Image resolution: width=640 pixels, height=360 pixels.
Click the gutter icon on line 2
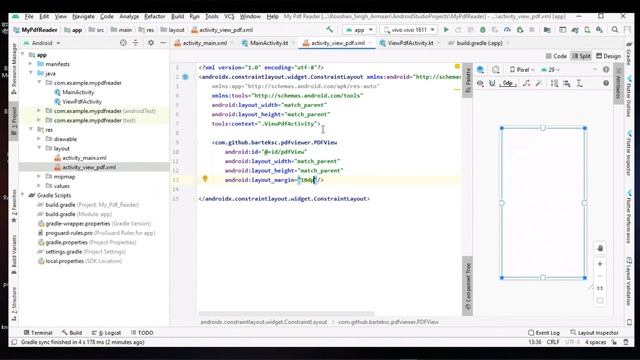tap(185, 77)
